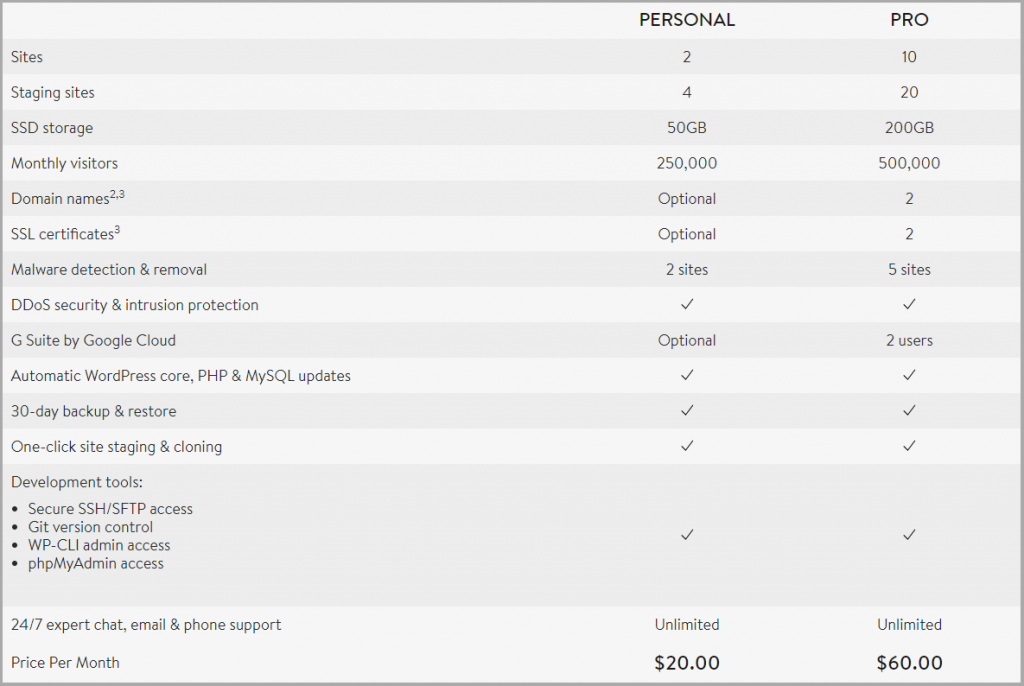Click the Secure SSH/SFTP access bullet
Screen dimensions: 1024x686
tap(110, 509)
